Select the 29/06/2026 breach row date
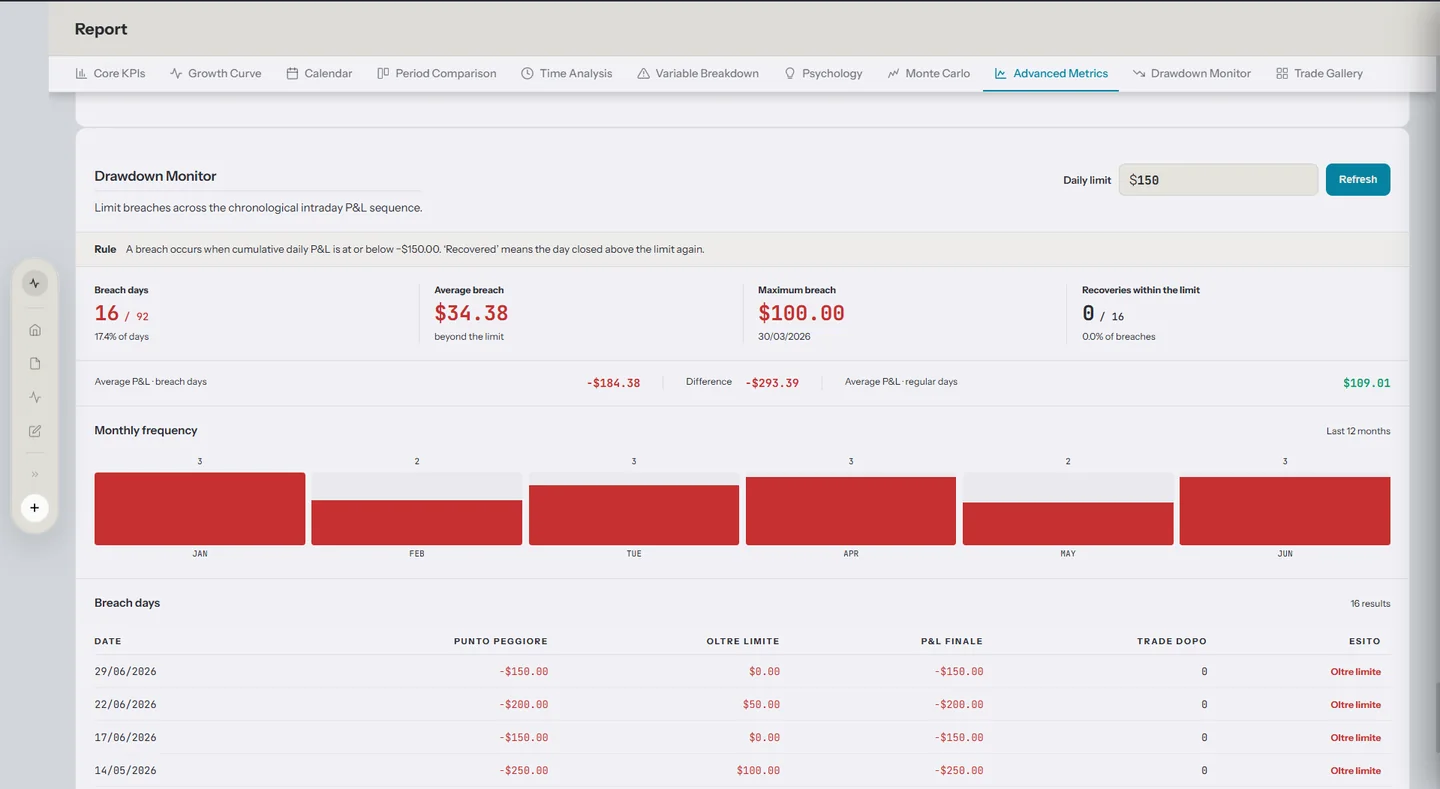The height and width of the screenshot is (789, 1440). (125, 672)
